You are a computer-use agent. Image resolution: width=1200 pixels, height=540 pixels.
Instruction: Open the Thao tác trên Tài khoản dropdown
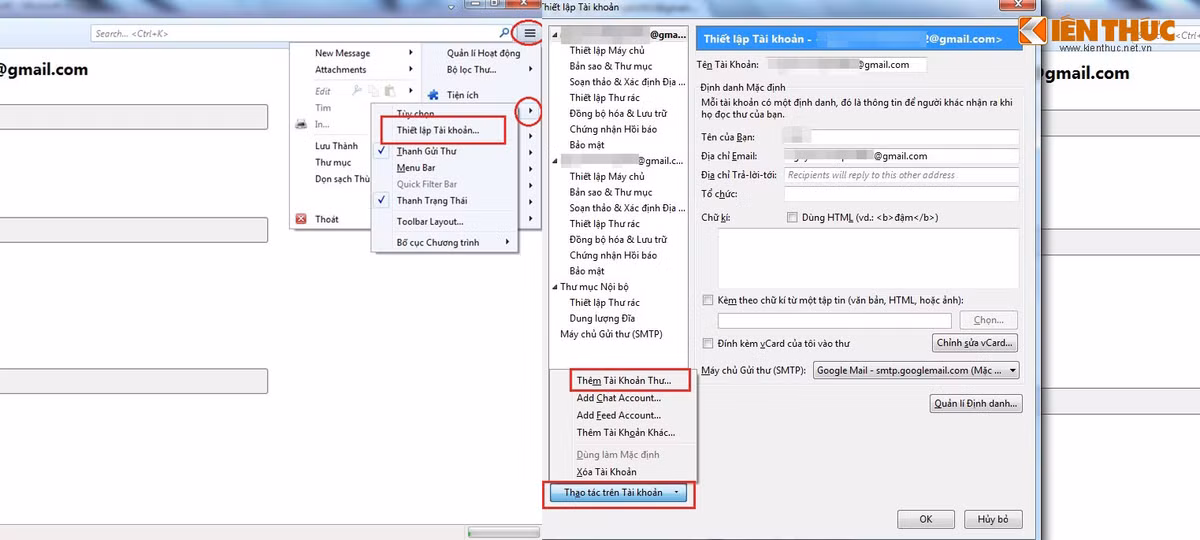coord(620,492)
